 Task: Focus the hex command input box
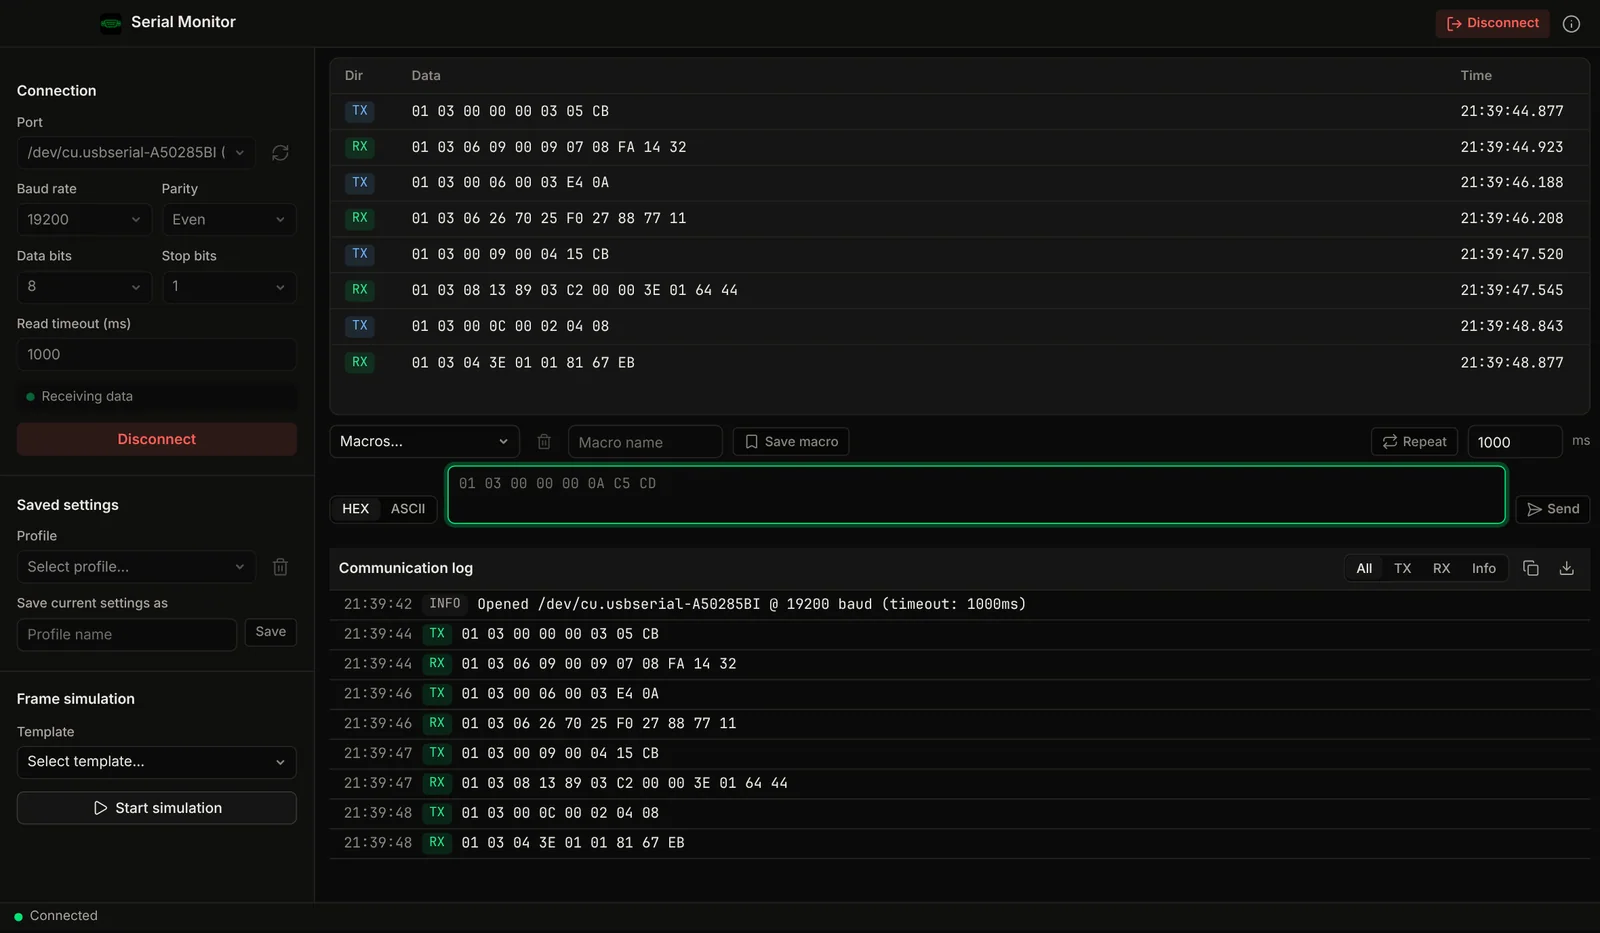pos(976,495)
